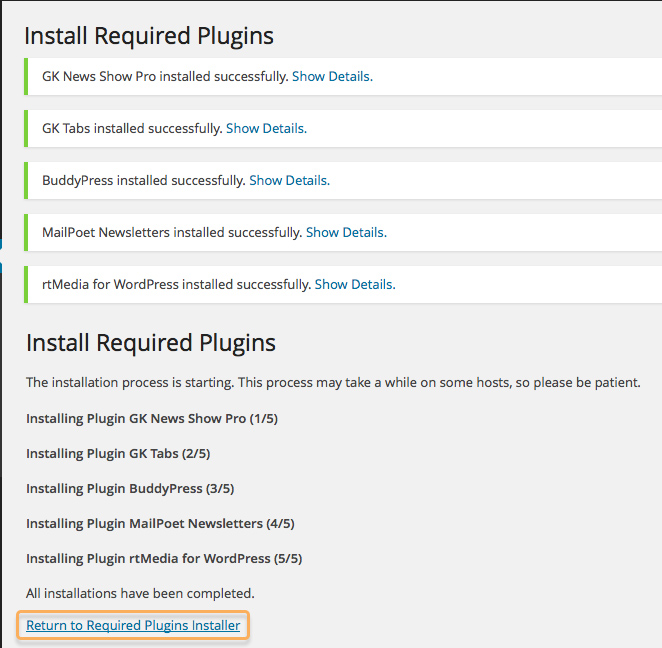Image resolution: width=662 pixels, height=648 pixels.
Task: Open Show Details for GK News Show Pro
Action: click(x=332, y=76)
